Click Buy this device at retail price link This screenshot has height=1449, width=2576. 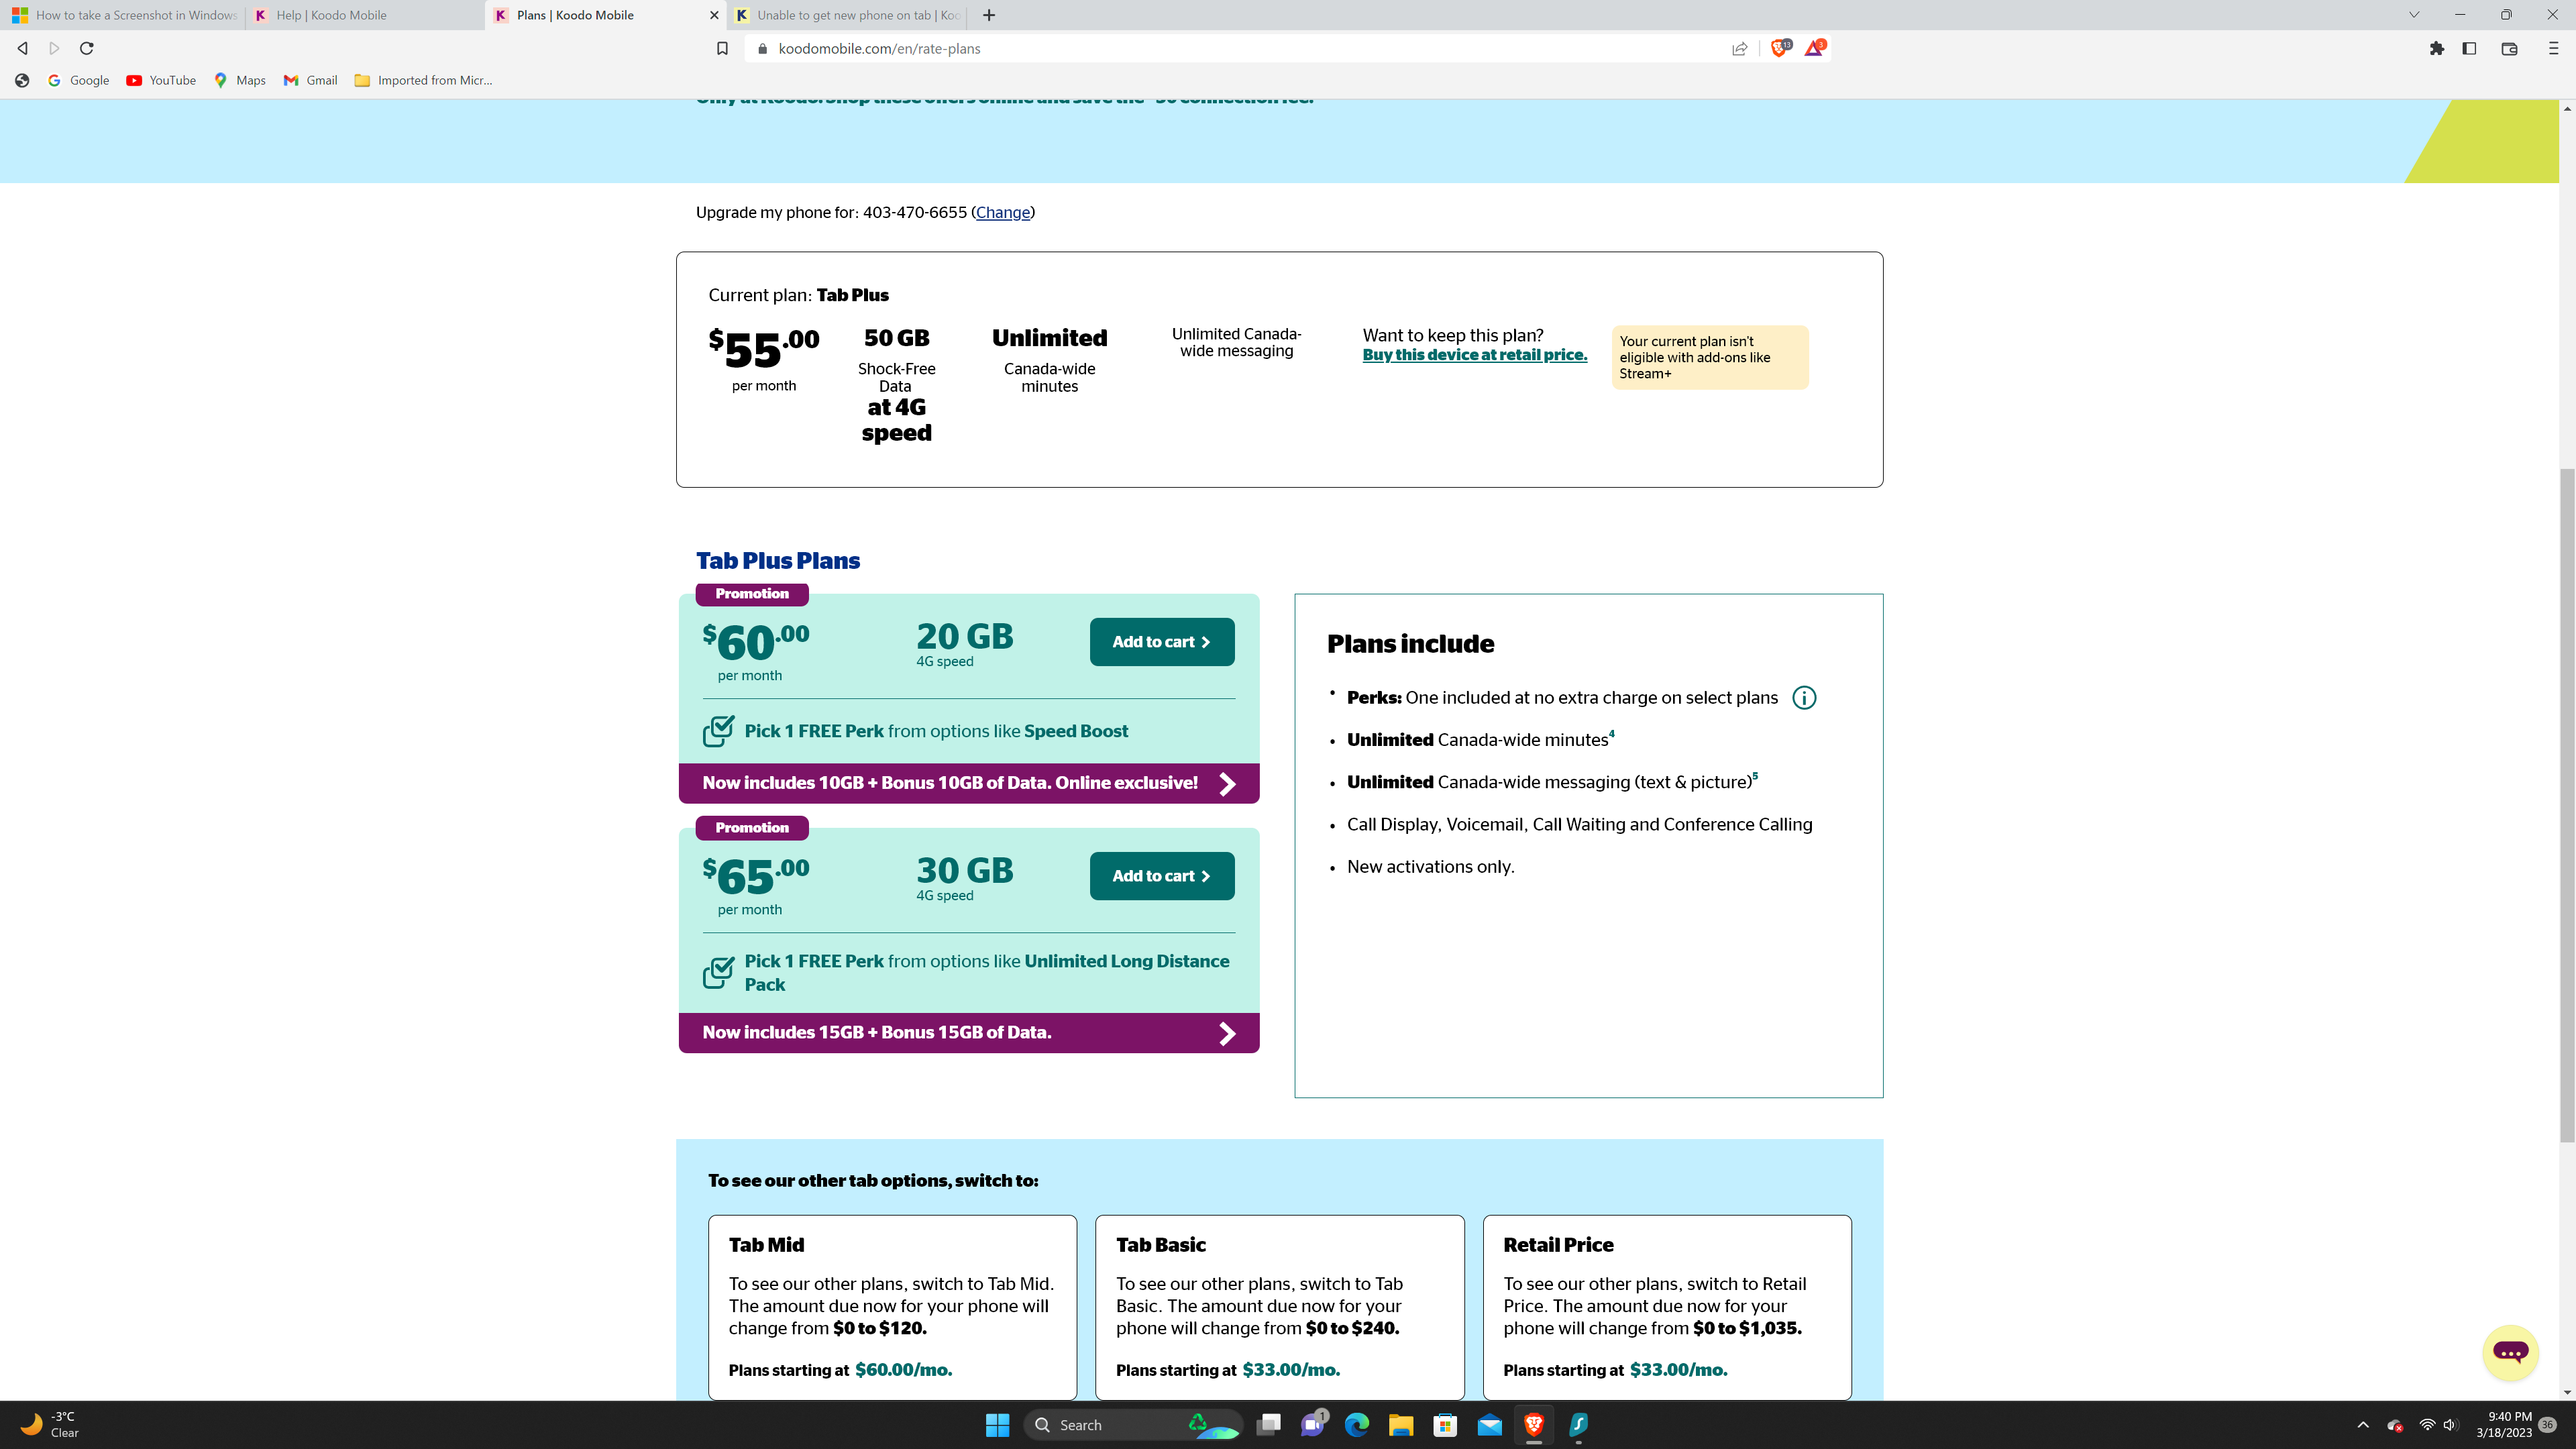point(1474,355)
